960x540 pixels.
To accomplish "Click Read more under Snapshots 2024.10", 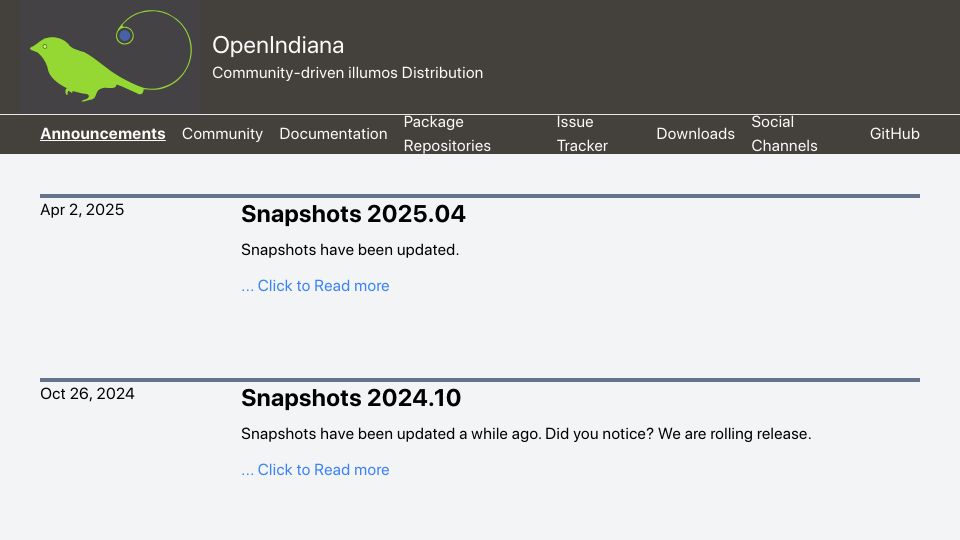I will point(315,470).
